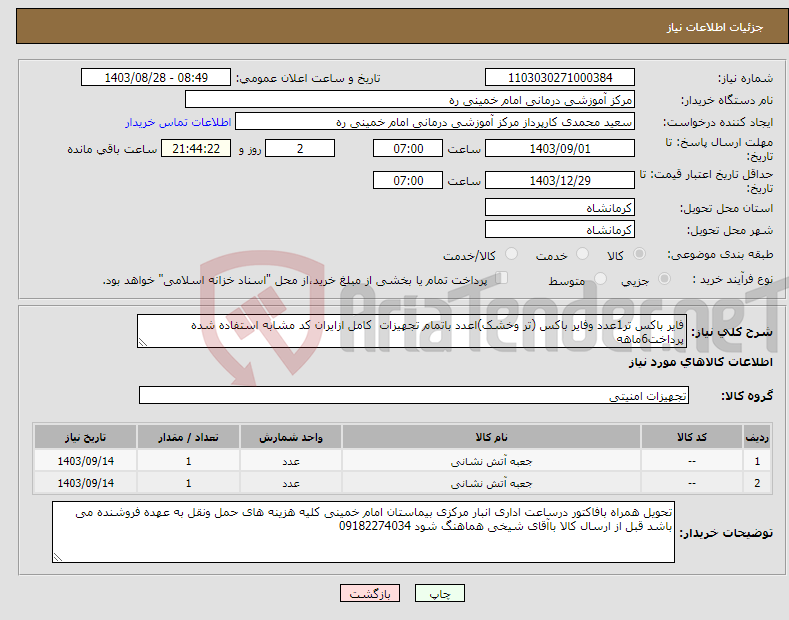Click the date 1403/09/14 in row 1

86,461
